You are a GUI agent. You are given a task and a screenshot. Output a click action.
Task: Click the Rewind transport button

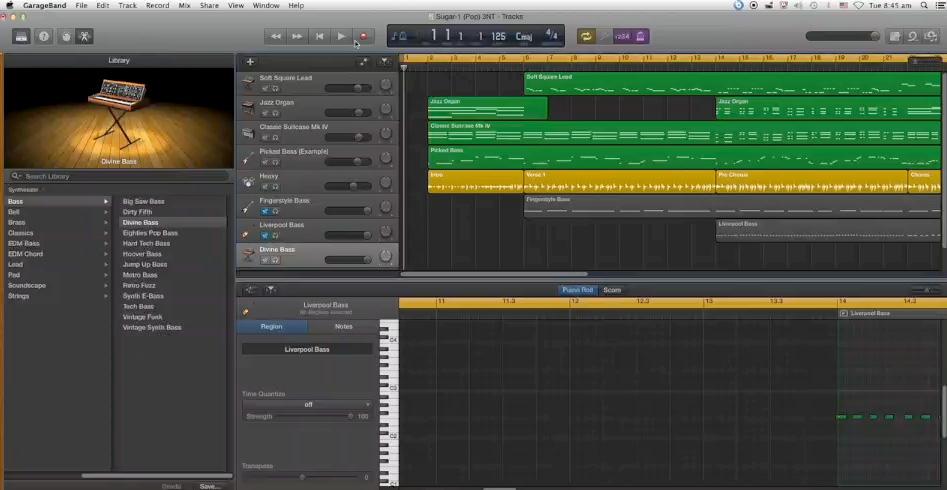point(275,36)
